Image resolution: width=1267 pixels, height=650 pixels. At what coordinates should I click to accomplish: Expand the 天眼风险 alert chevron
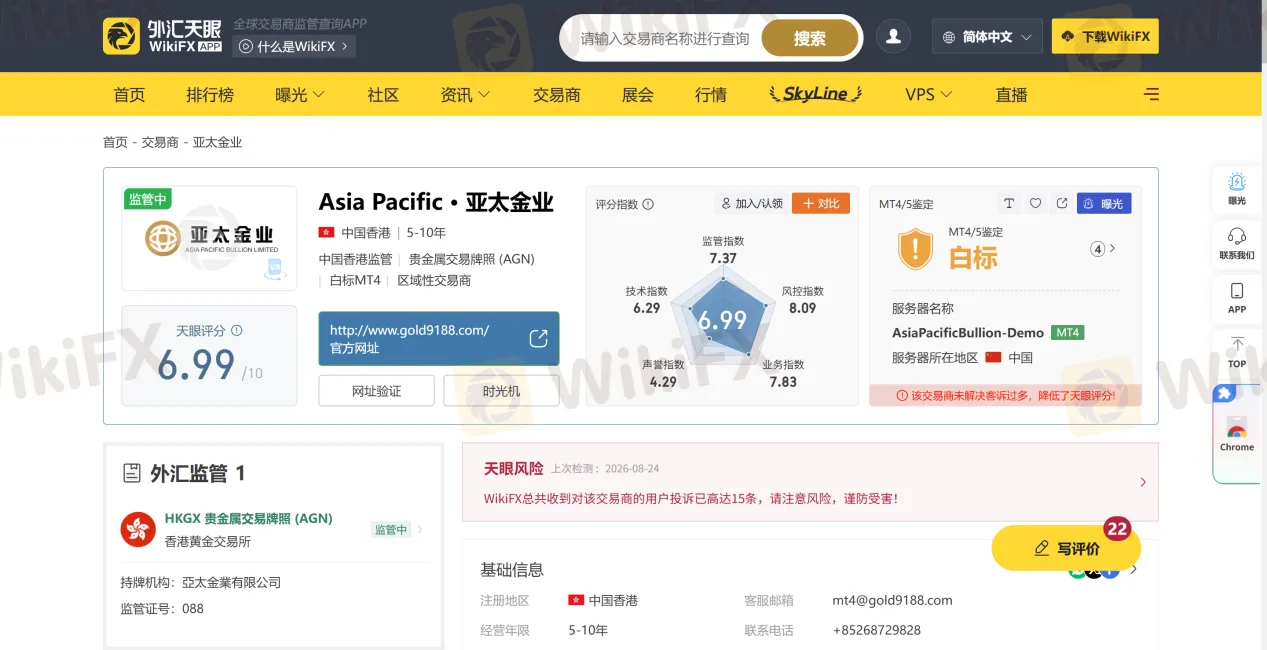click(x=1143, y=482)
